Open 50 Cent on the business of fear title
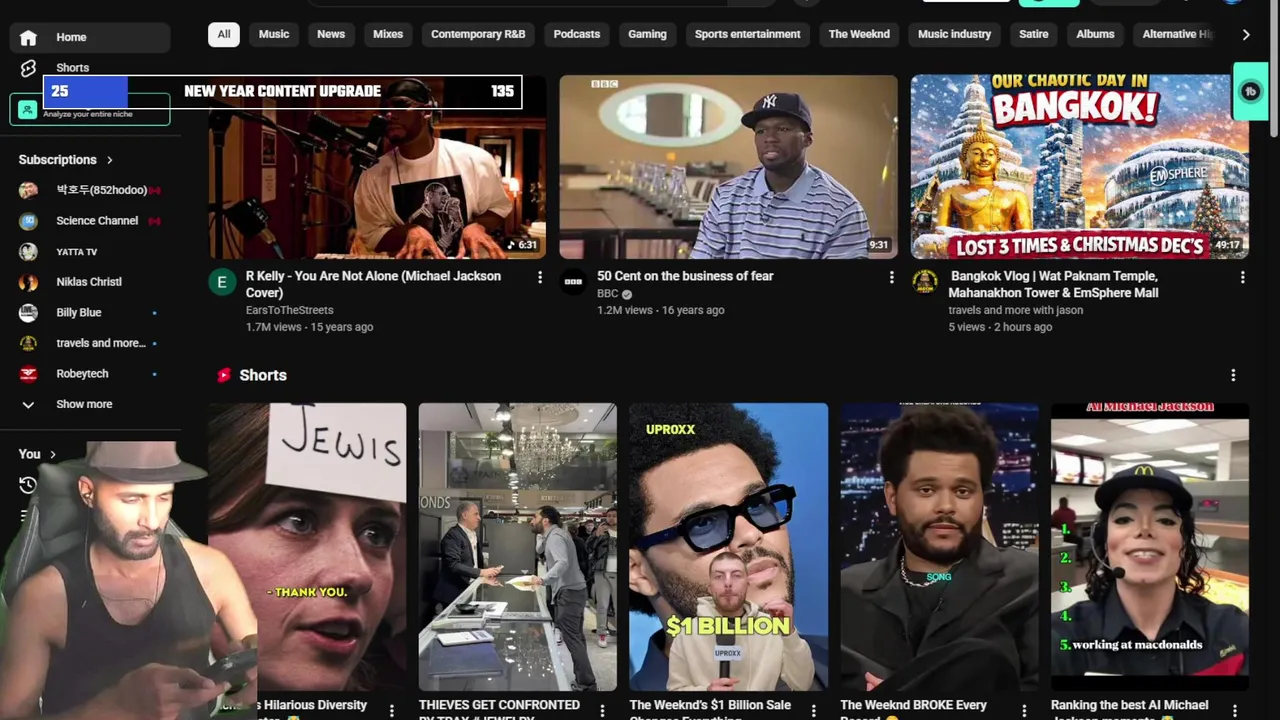The height and width of the screenshot is (720, 1280). [x=685, y=276]
